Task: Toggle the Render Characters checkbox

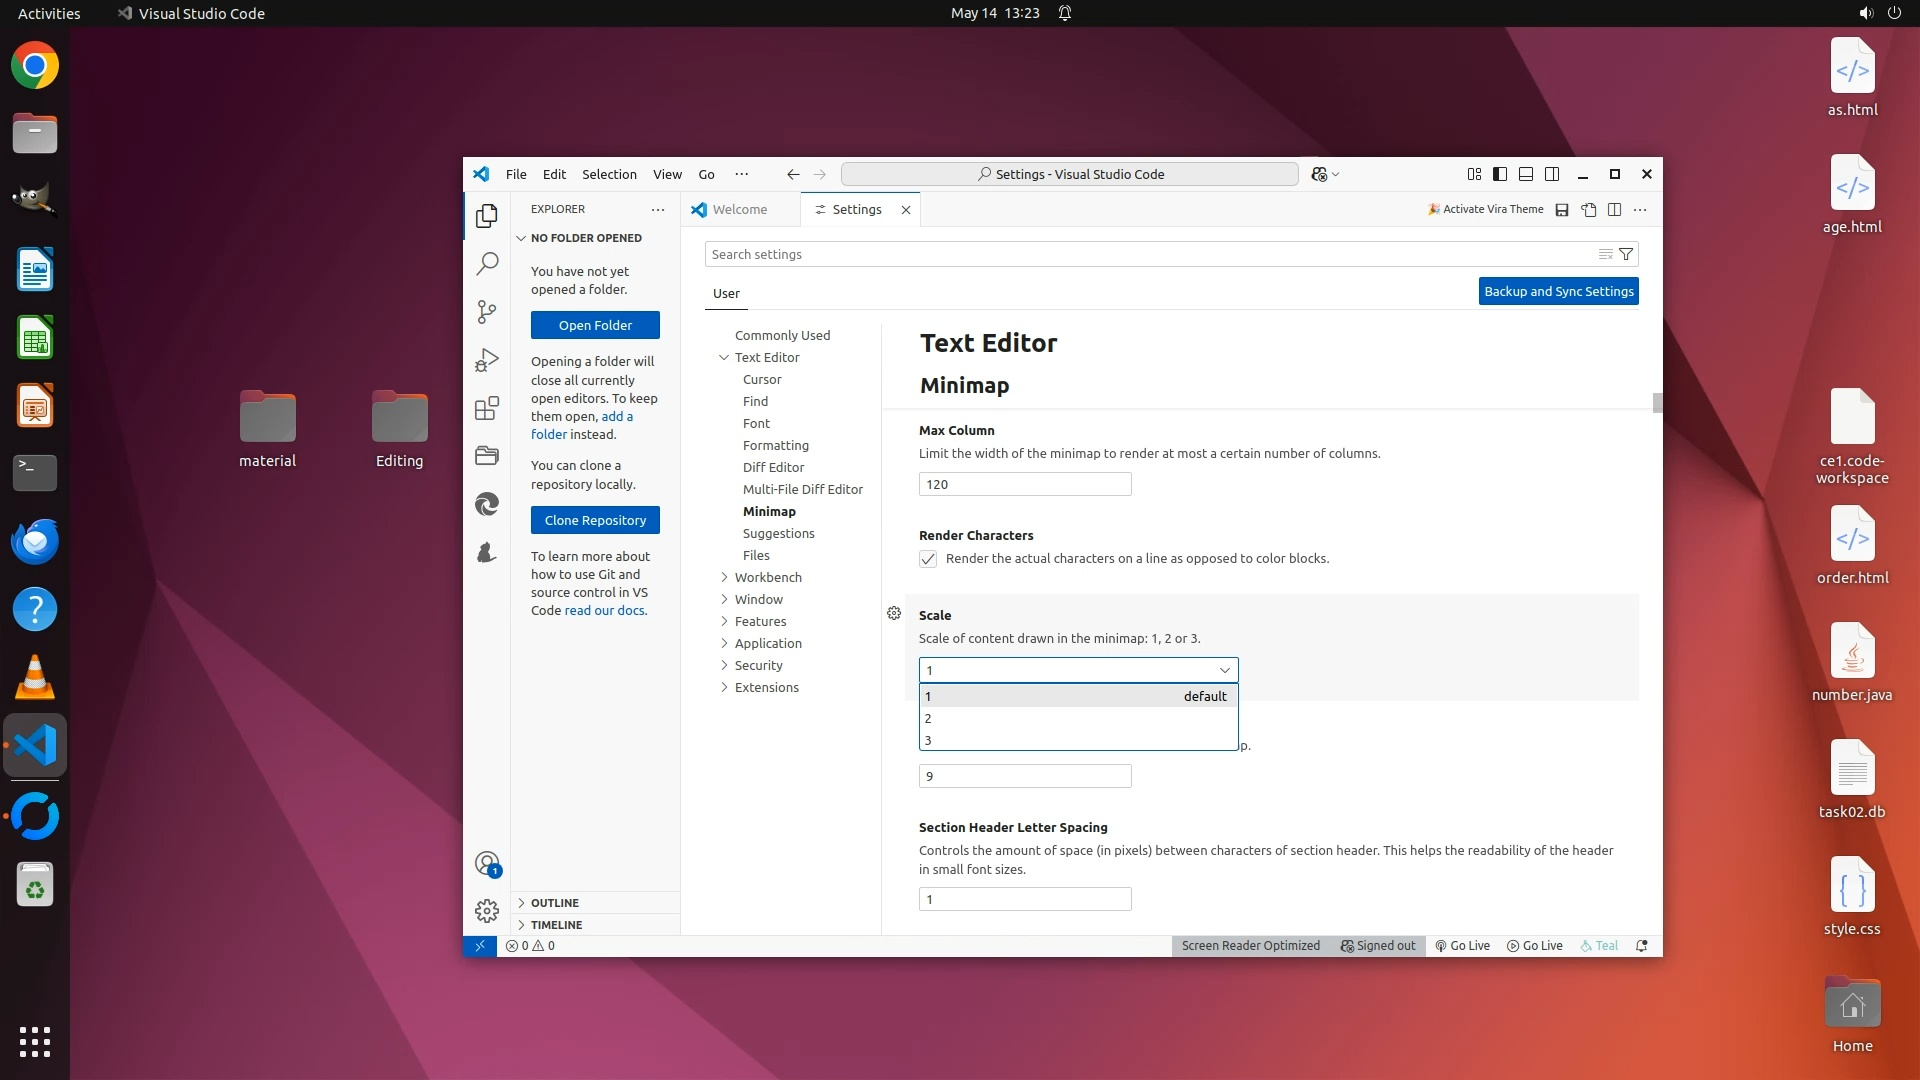Action: (928, 559)
